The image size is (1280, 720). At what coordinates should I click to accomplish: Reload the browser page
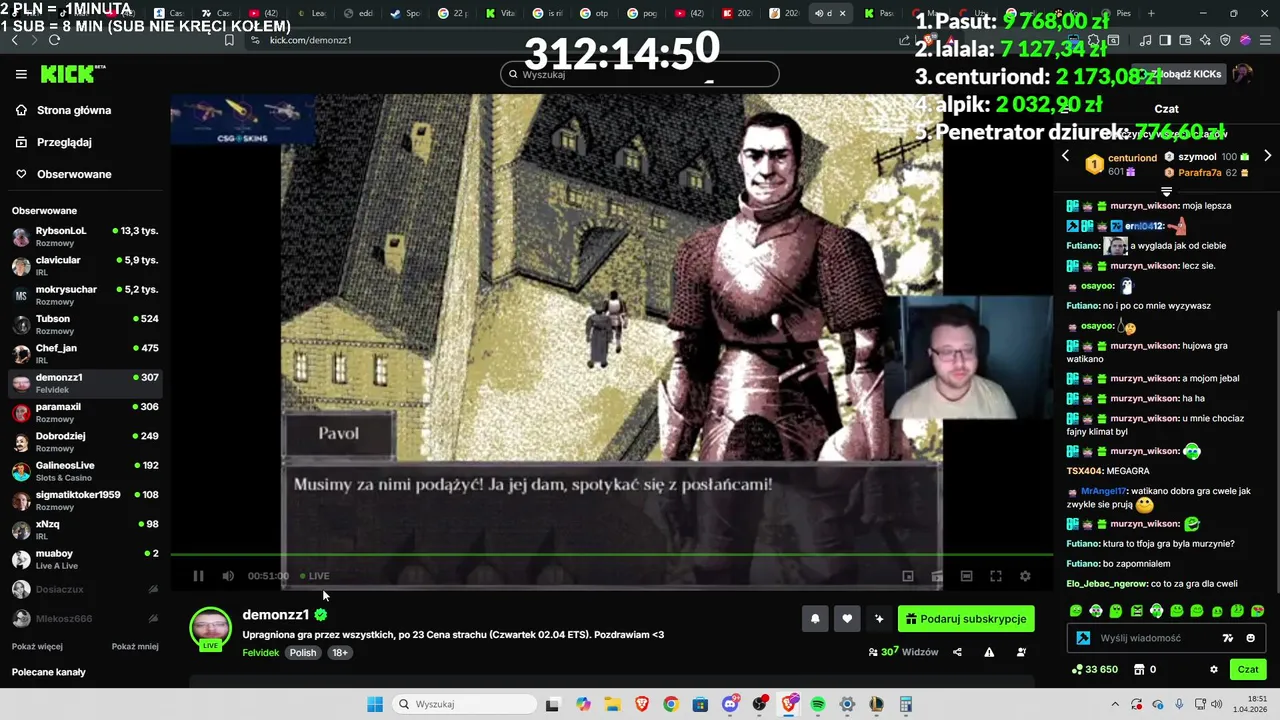click(54, 40)
